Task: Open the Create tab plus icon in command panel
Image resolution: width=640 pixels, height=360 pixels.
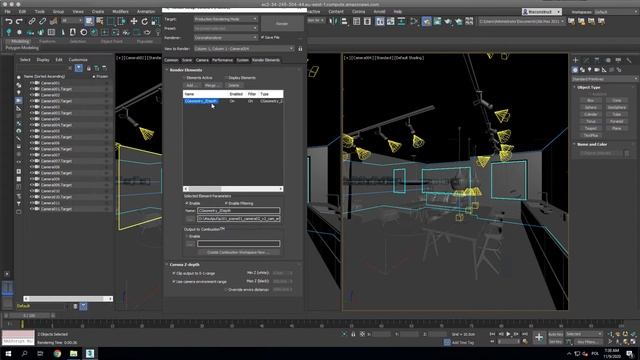Action: [x=576, y=60]
